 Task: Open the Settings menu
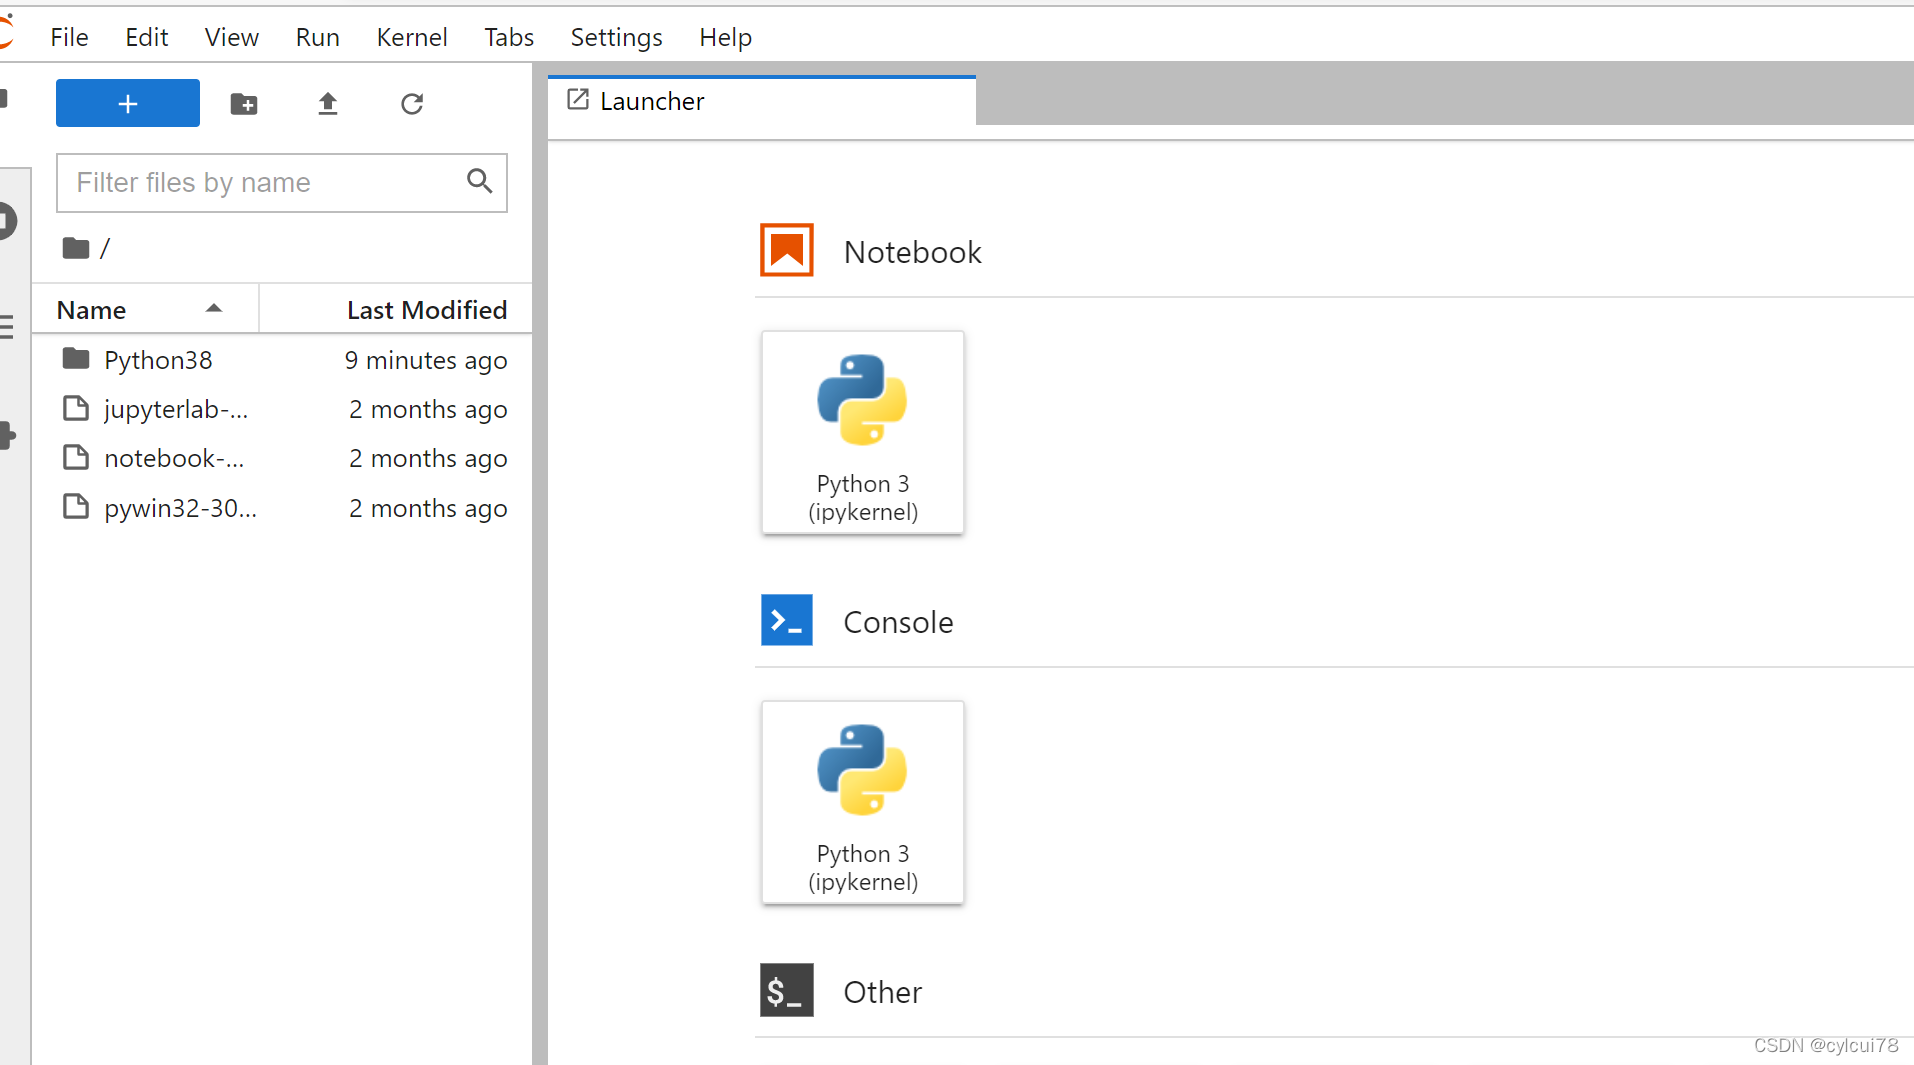616,37
